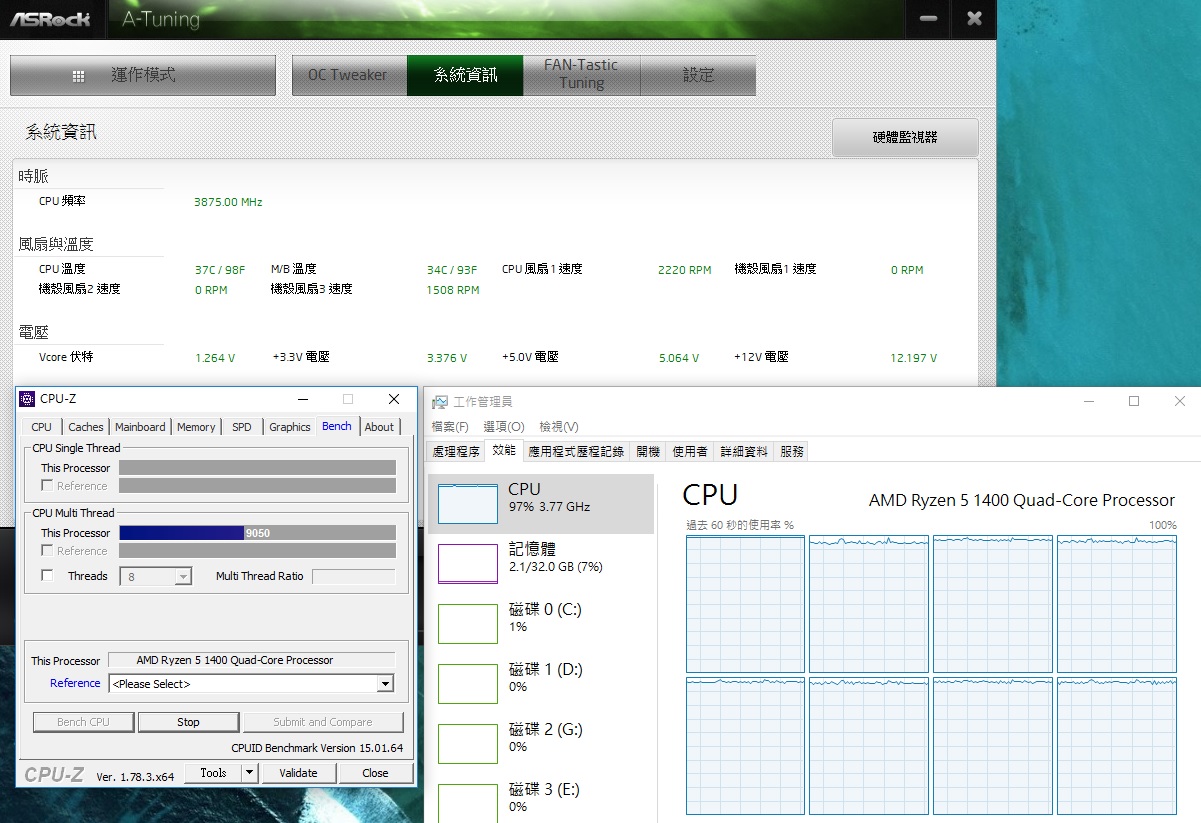The height and width of the screenshot is (823, 1201).
Task: Open the Caches tab in CPU-Z
Action: tap(85, 427)
